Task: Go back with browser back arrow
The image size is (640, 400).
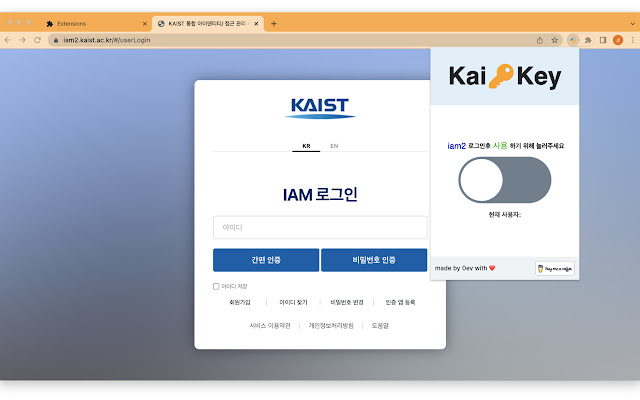Action: tap(8, 40)
